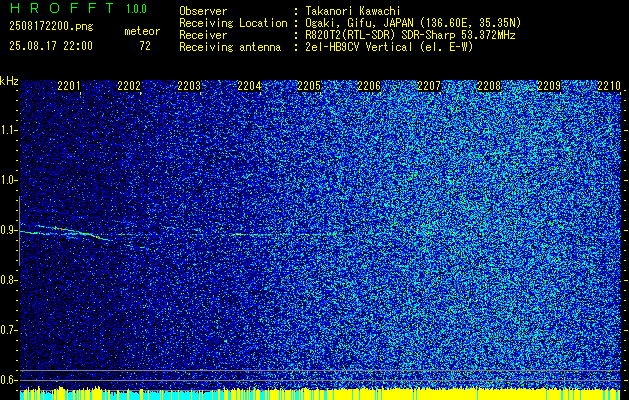The width and height of the screenshot is (629, 400).
Task: Click the 2209 time marker
Action: tap(549, 86)
